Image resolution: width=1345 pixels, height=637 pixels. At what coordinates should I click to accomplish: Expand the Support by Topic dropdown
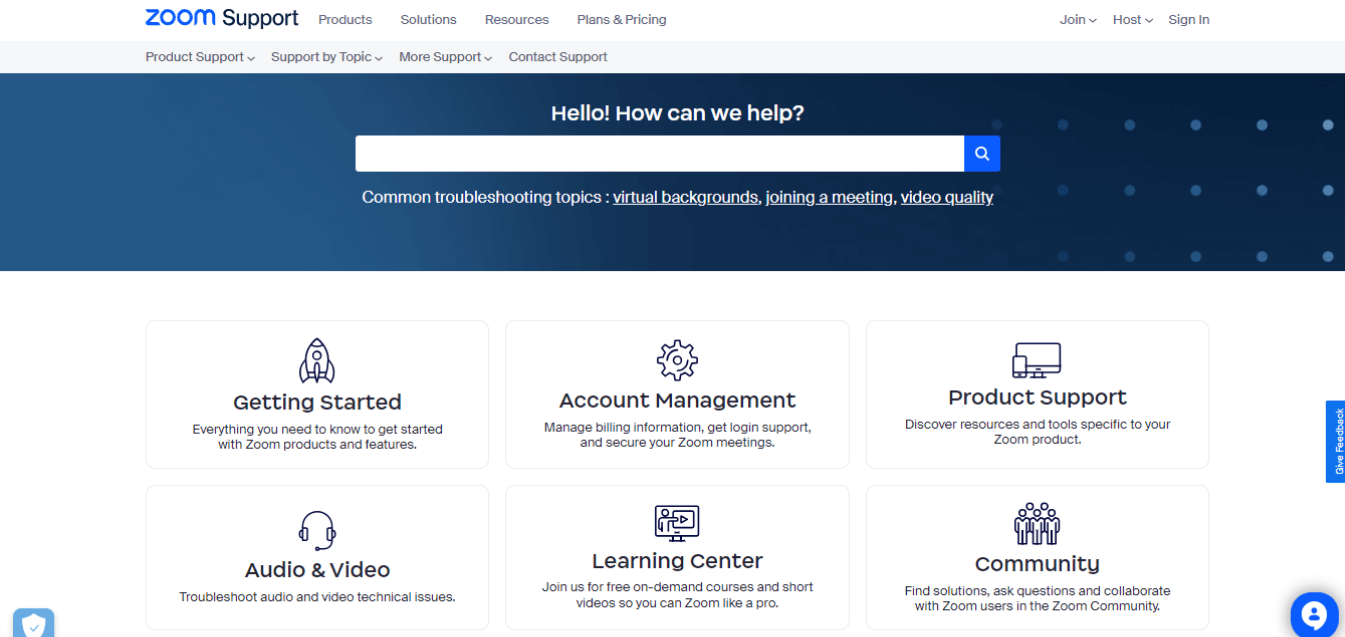[x=327, y=57]
